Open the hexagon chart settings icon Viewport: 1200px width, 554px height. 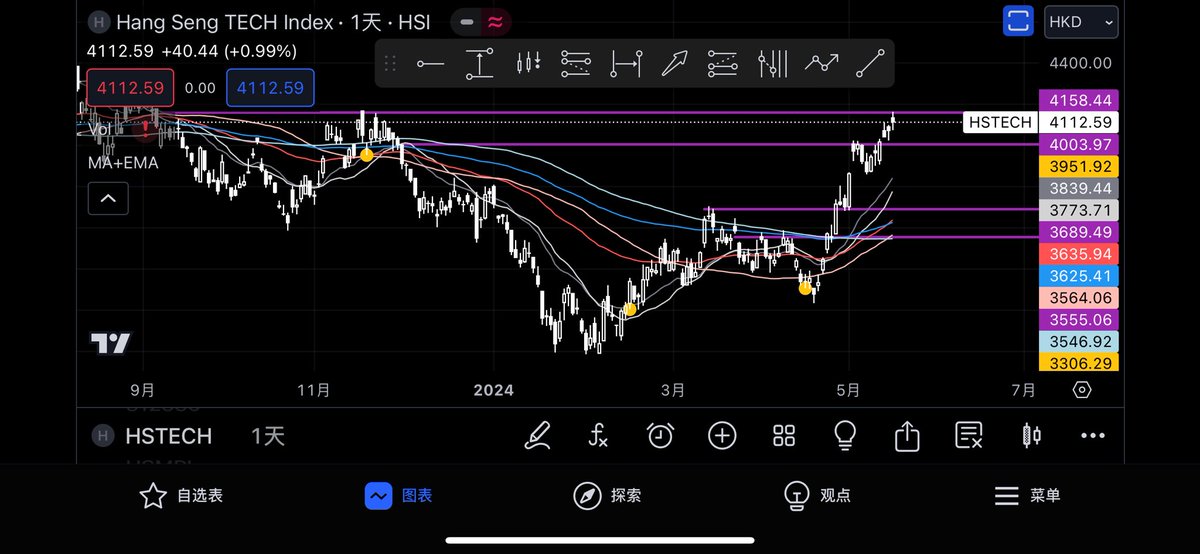click(1082, 390)
